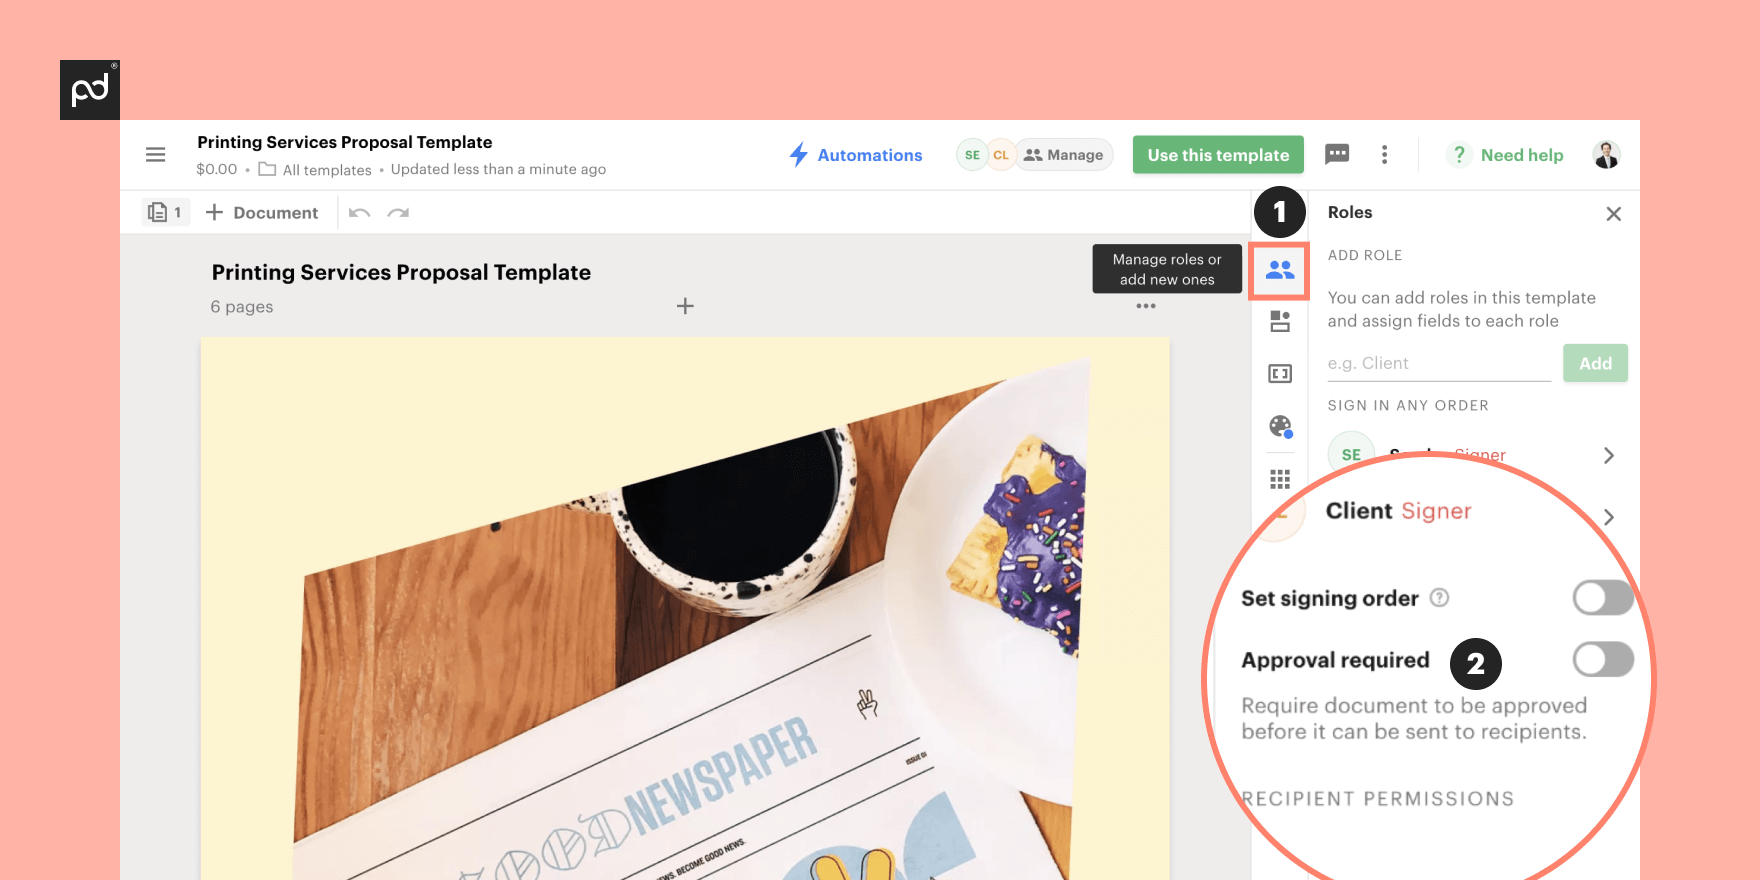This screenshot has width=1760, height=880.
Task: Click the role name input field
Action: tap(1438, 364)
